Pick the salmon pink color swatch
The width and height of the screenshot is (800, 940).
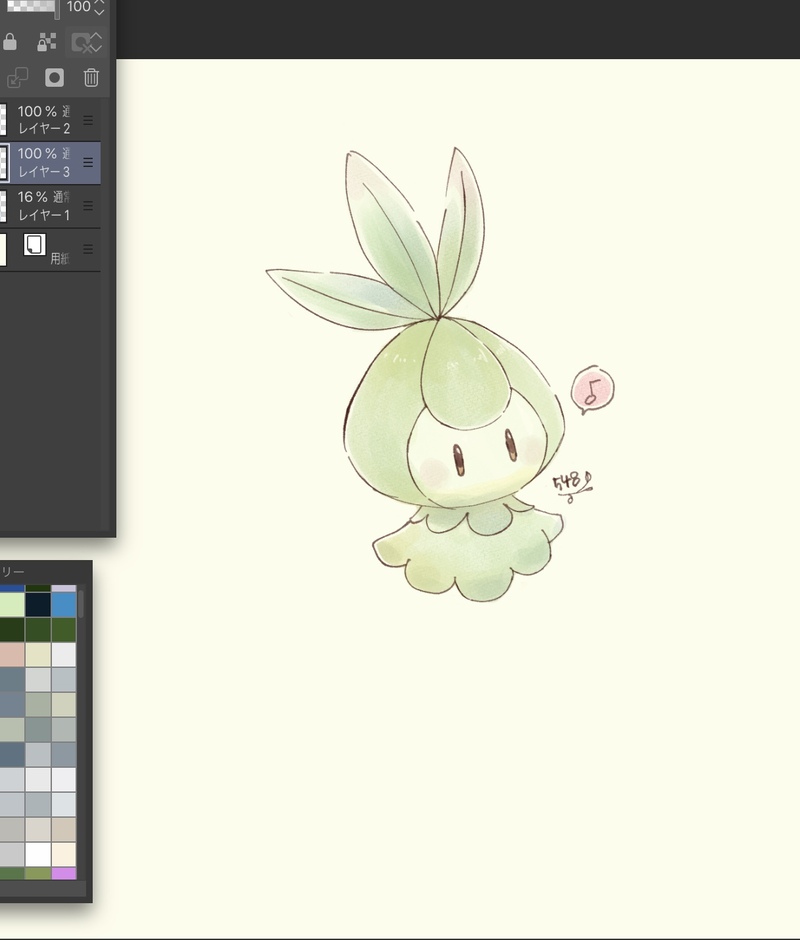pos(12,655)
